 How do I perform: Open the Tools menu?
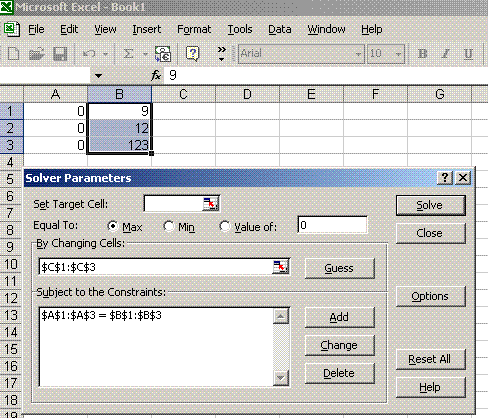tap(240, 29)
